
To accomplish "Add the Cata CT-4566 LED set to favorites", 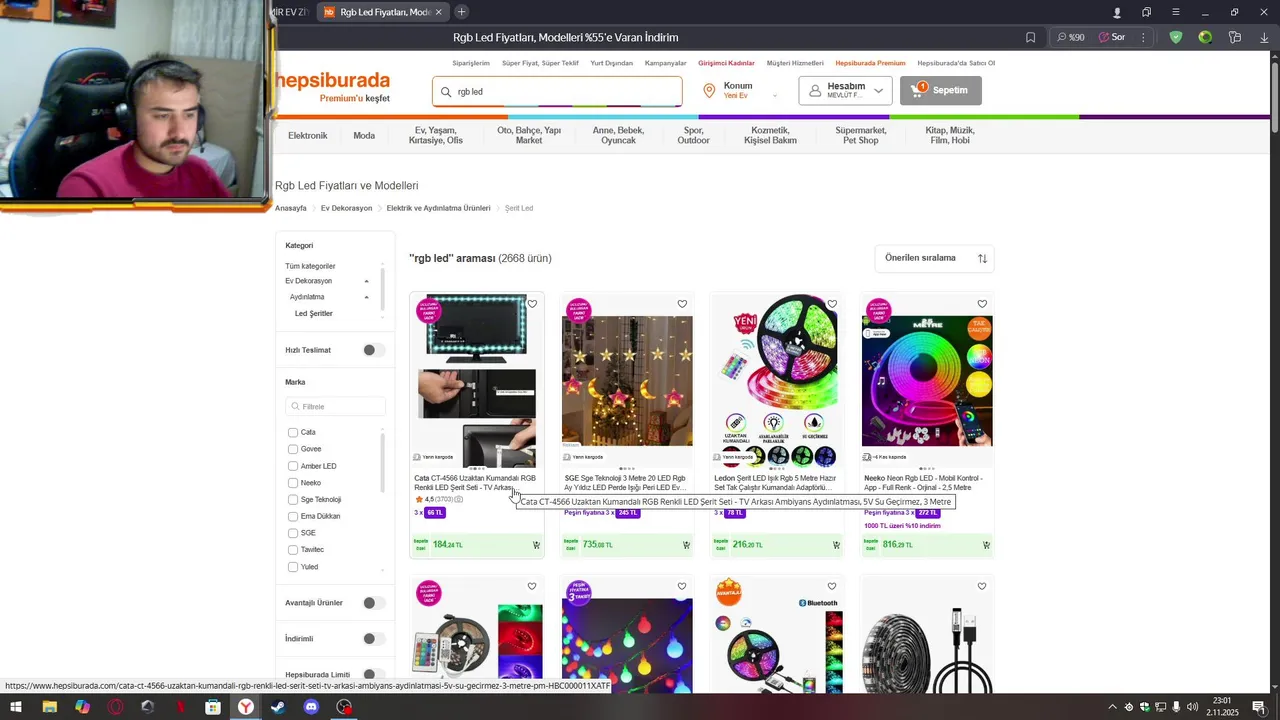I will tap(532, 304).
